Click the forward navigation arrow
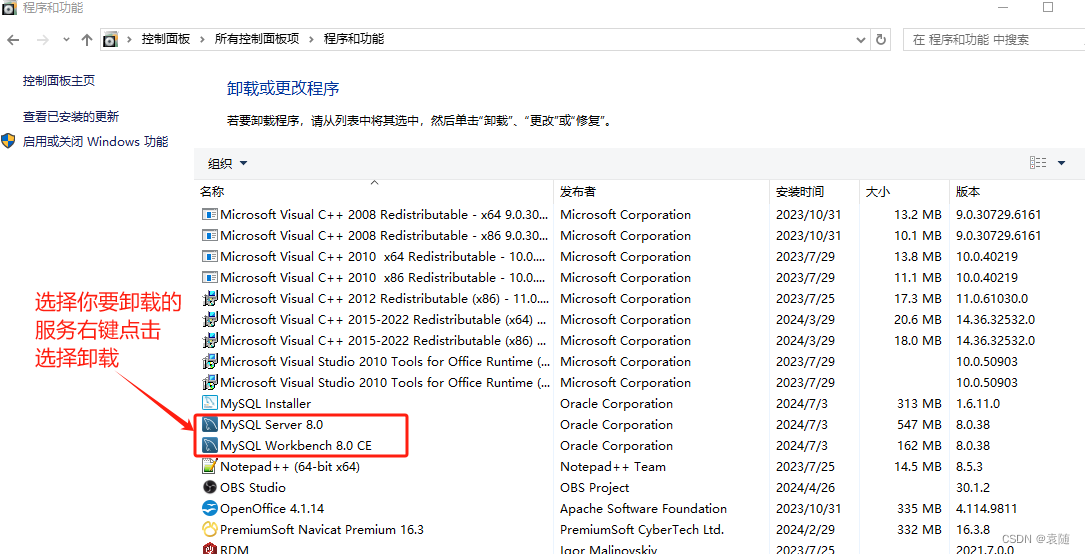 (x=42, y=39)
